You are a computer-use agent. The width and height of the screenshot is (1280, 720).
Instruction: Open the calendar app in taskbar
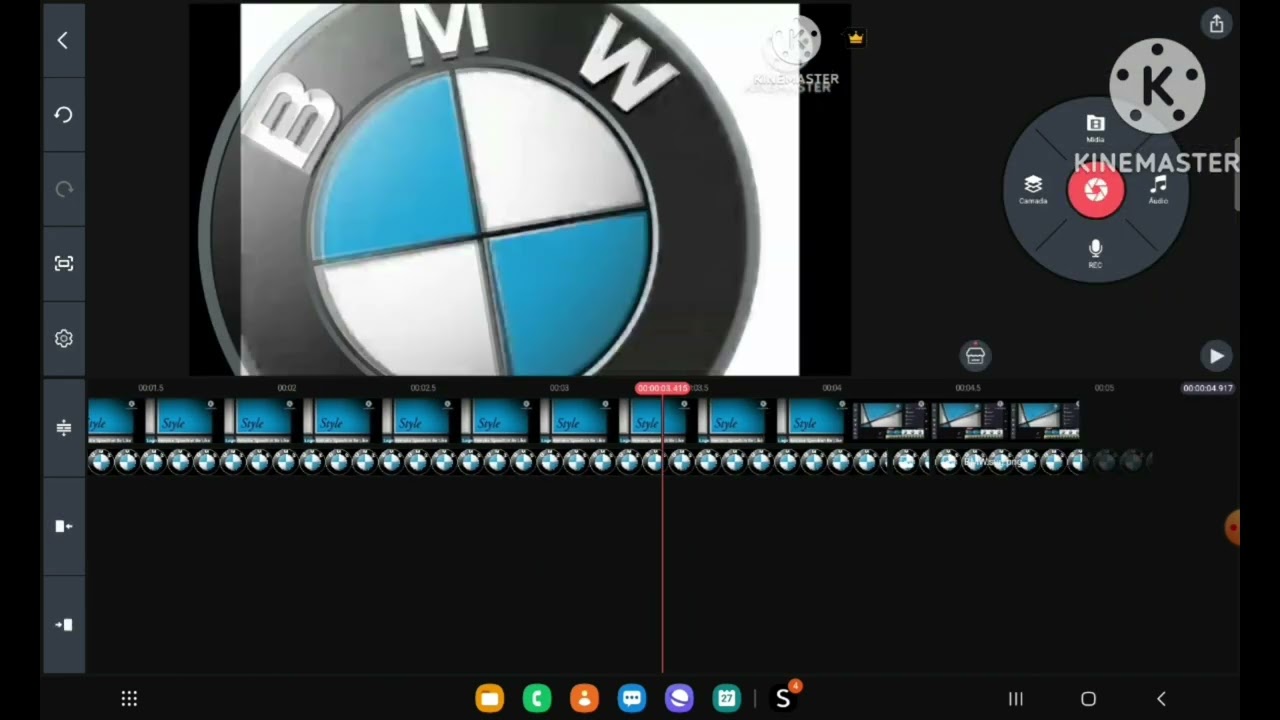point(727,699)
